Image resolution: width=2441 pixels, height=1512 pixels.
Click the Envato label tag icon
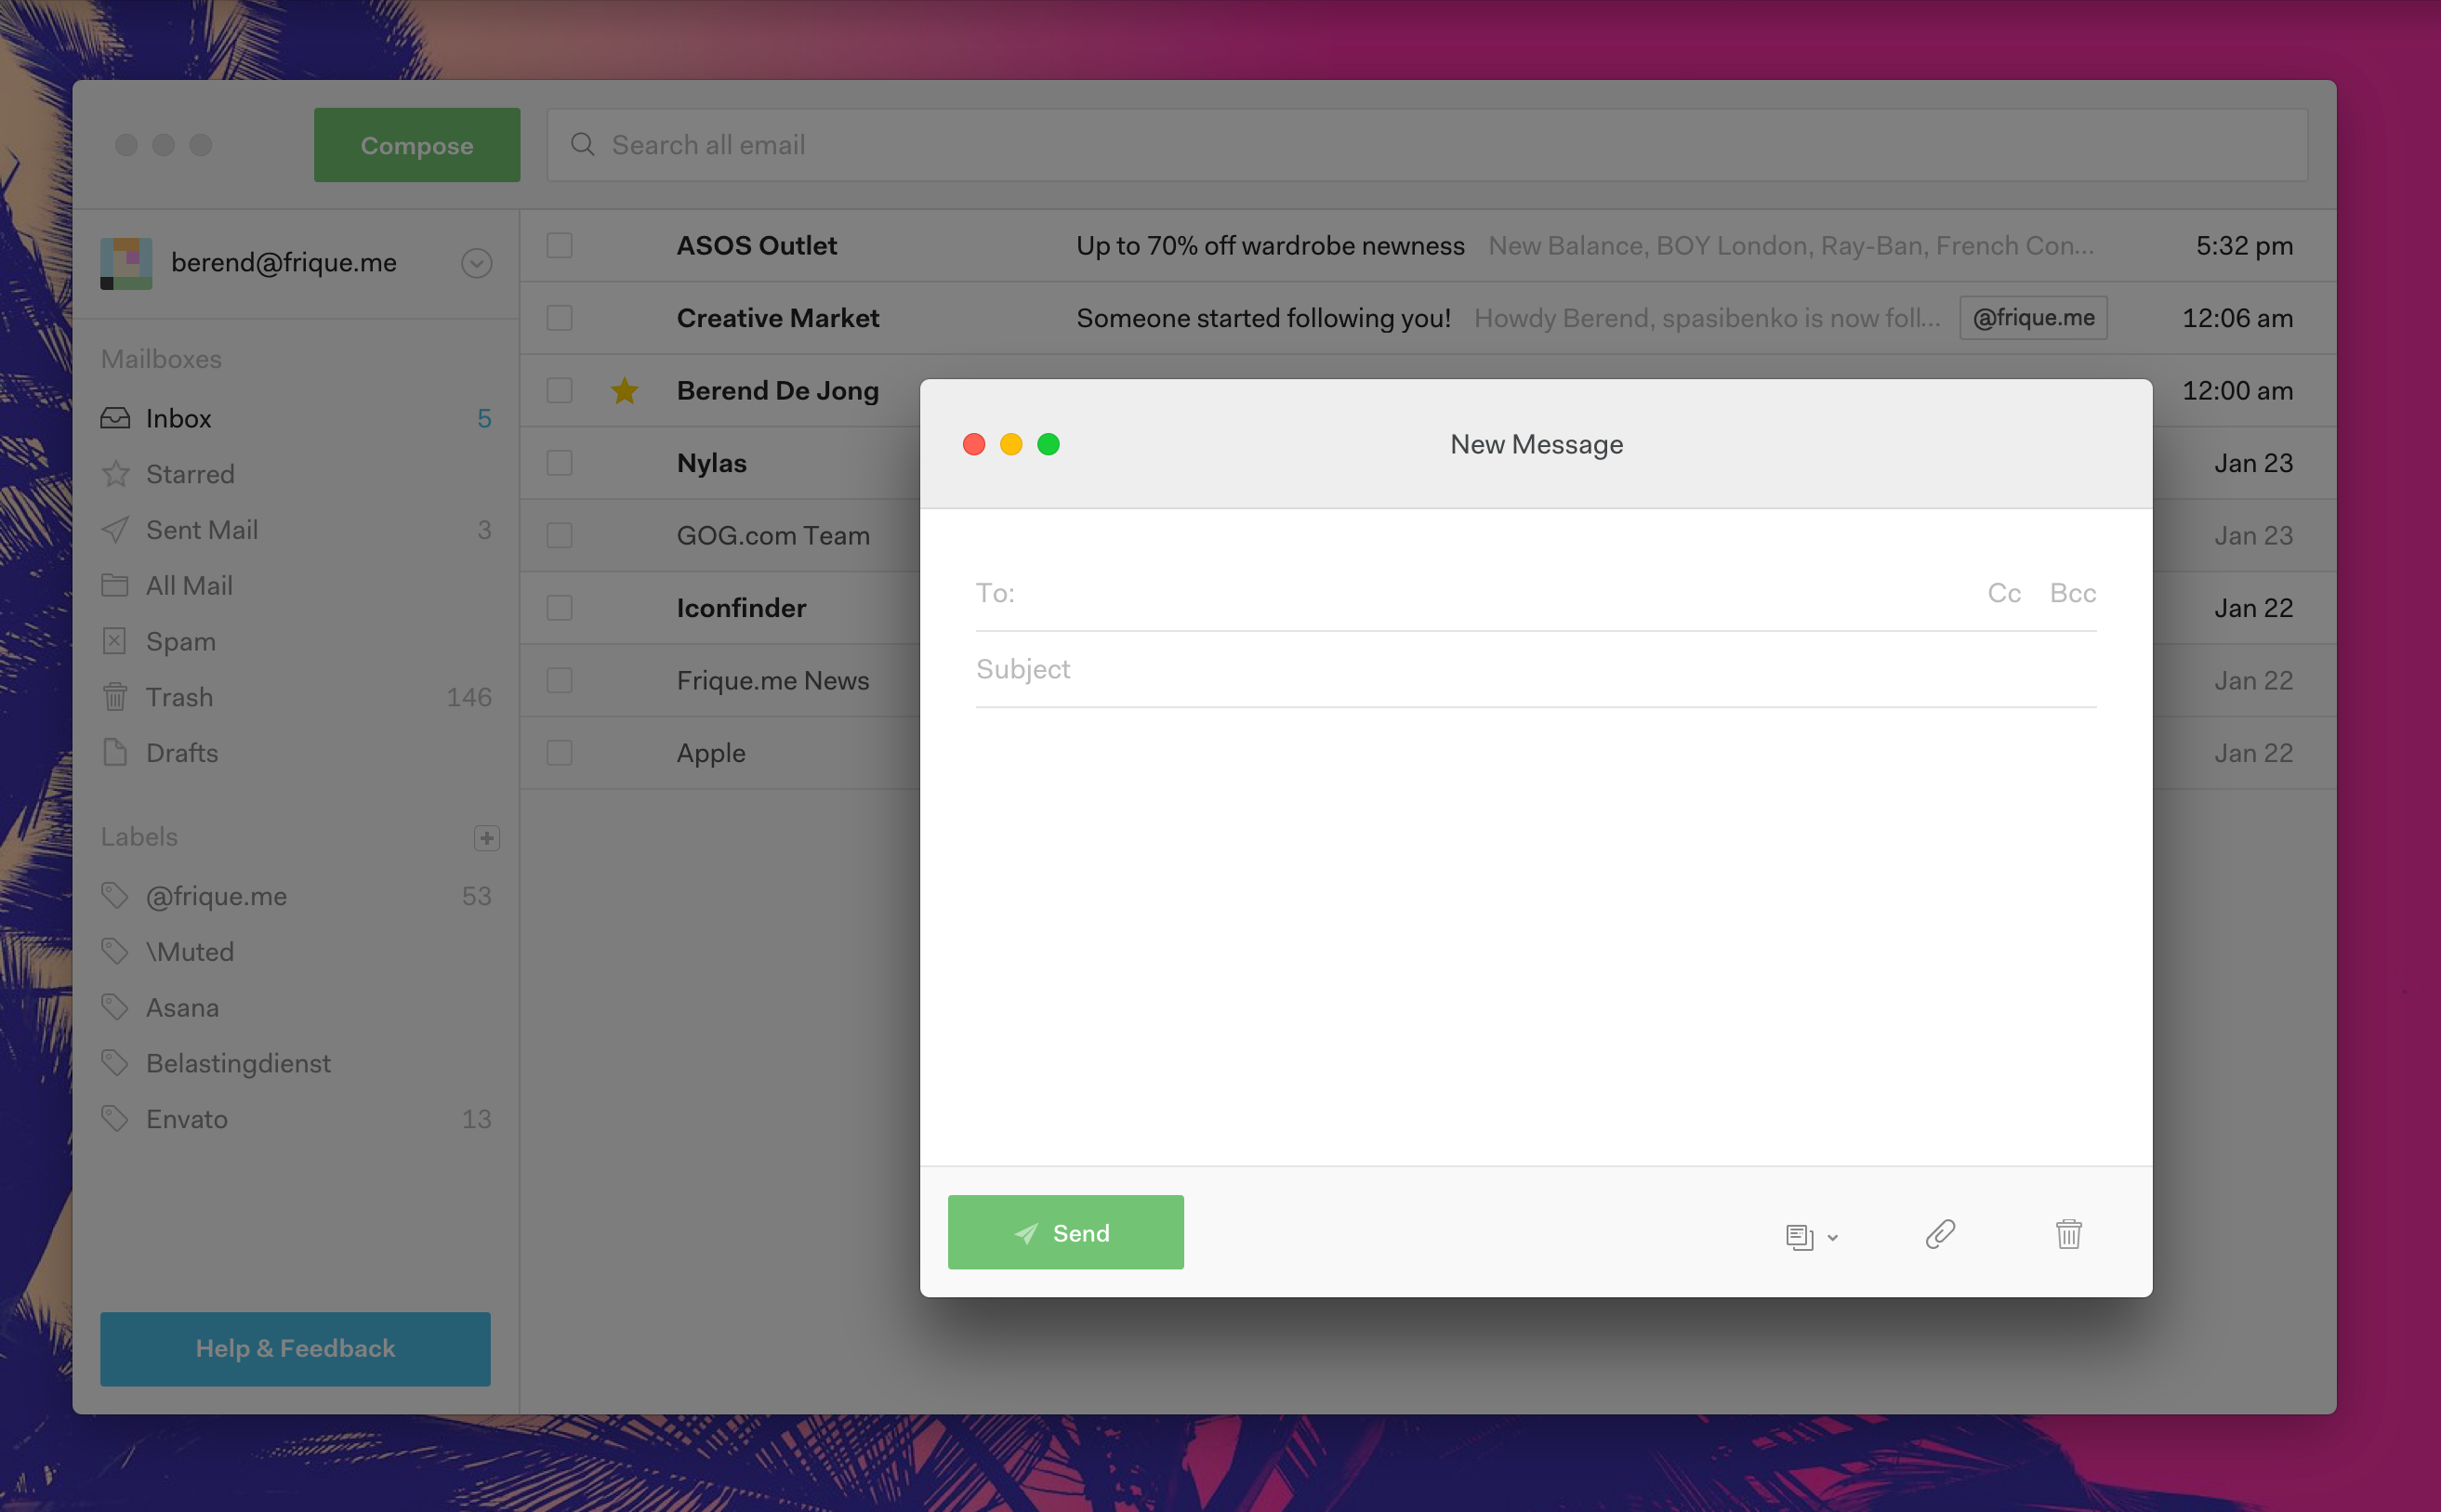coord(115,1119)
